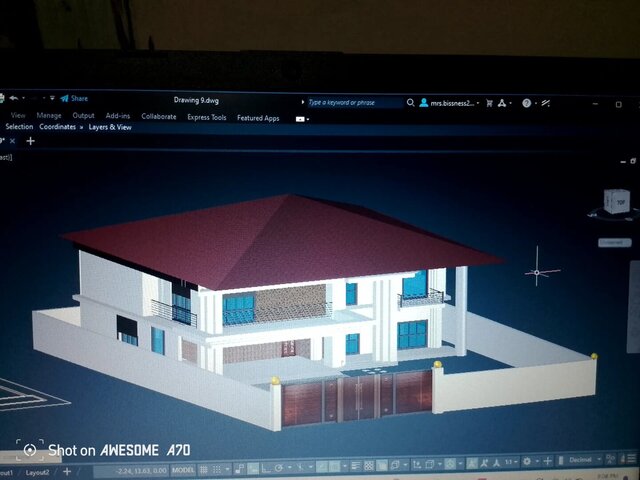Click the Share button
The height and width of the screenshot is (480, 640).
(x=74, y=98)
